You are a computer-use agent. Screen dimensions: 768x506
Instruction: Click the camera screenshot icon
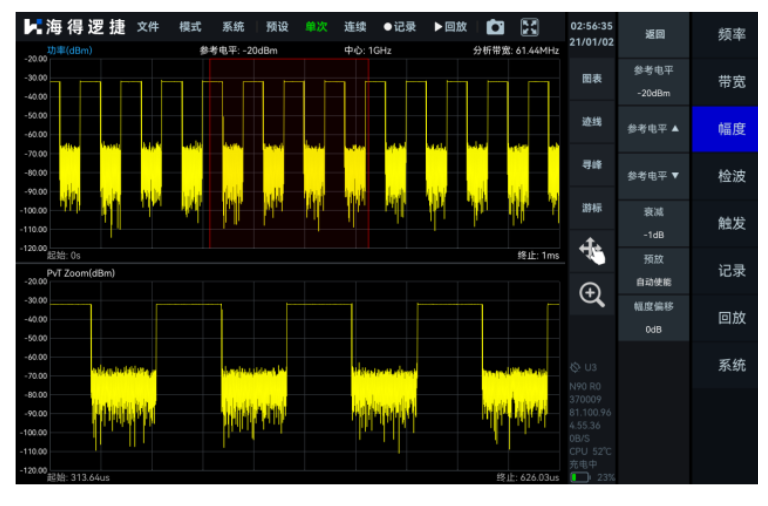[x=495, y=27]
